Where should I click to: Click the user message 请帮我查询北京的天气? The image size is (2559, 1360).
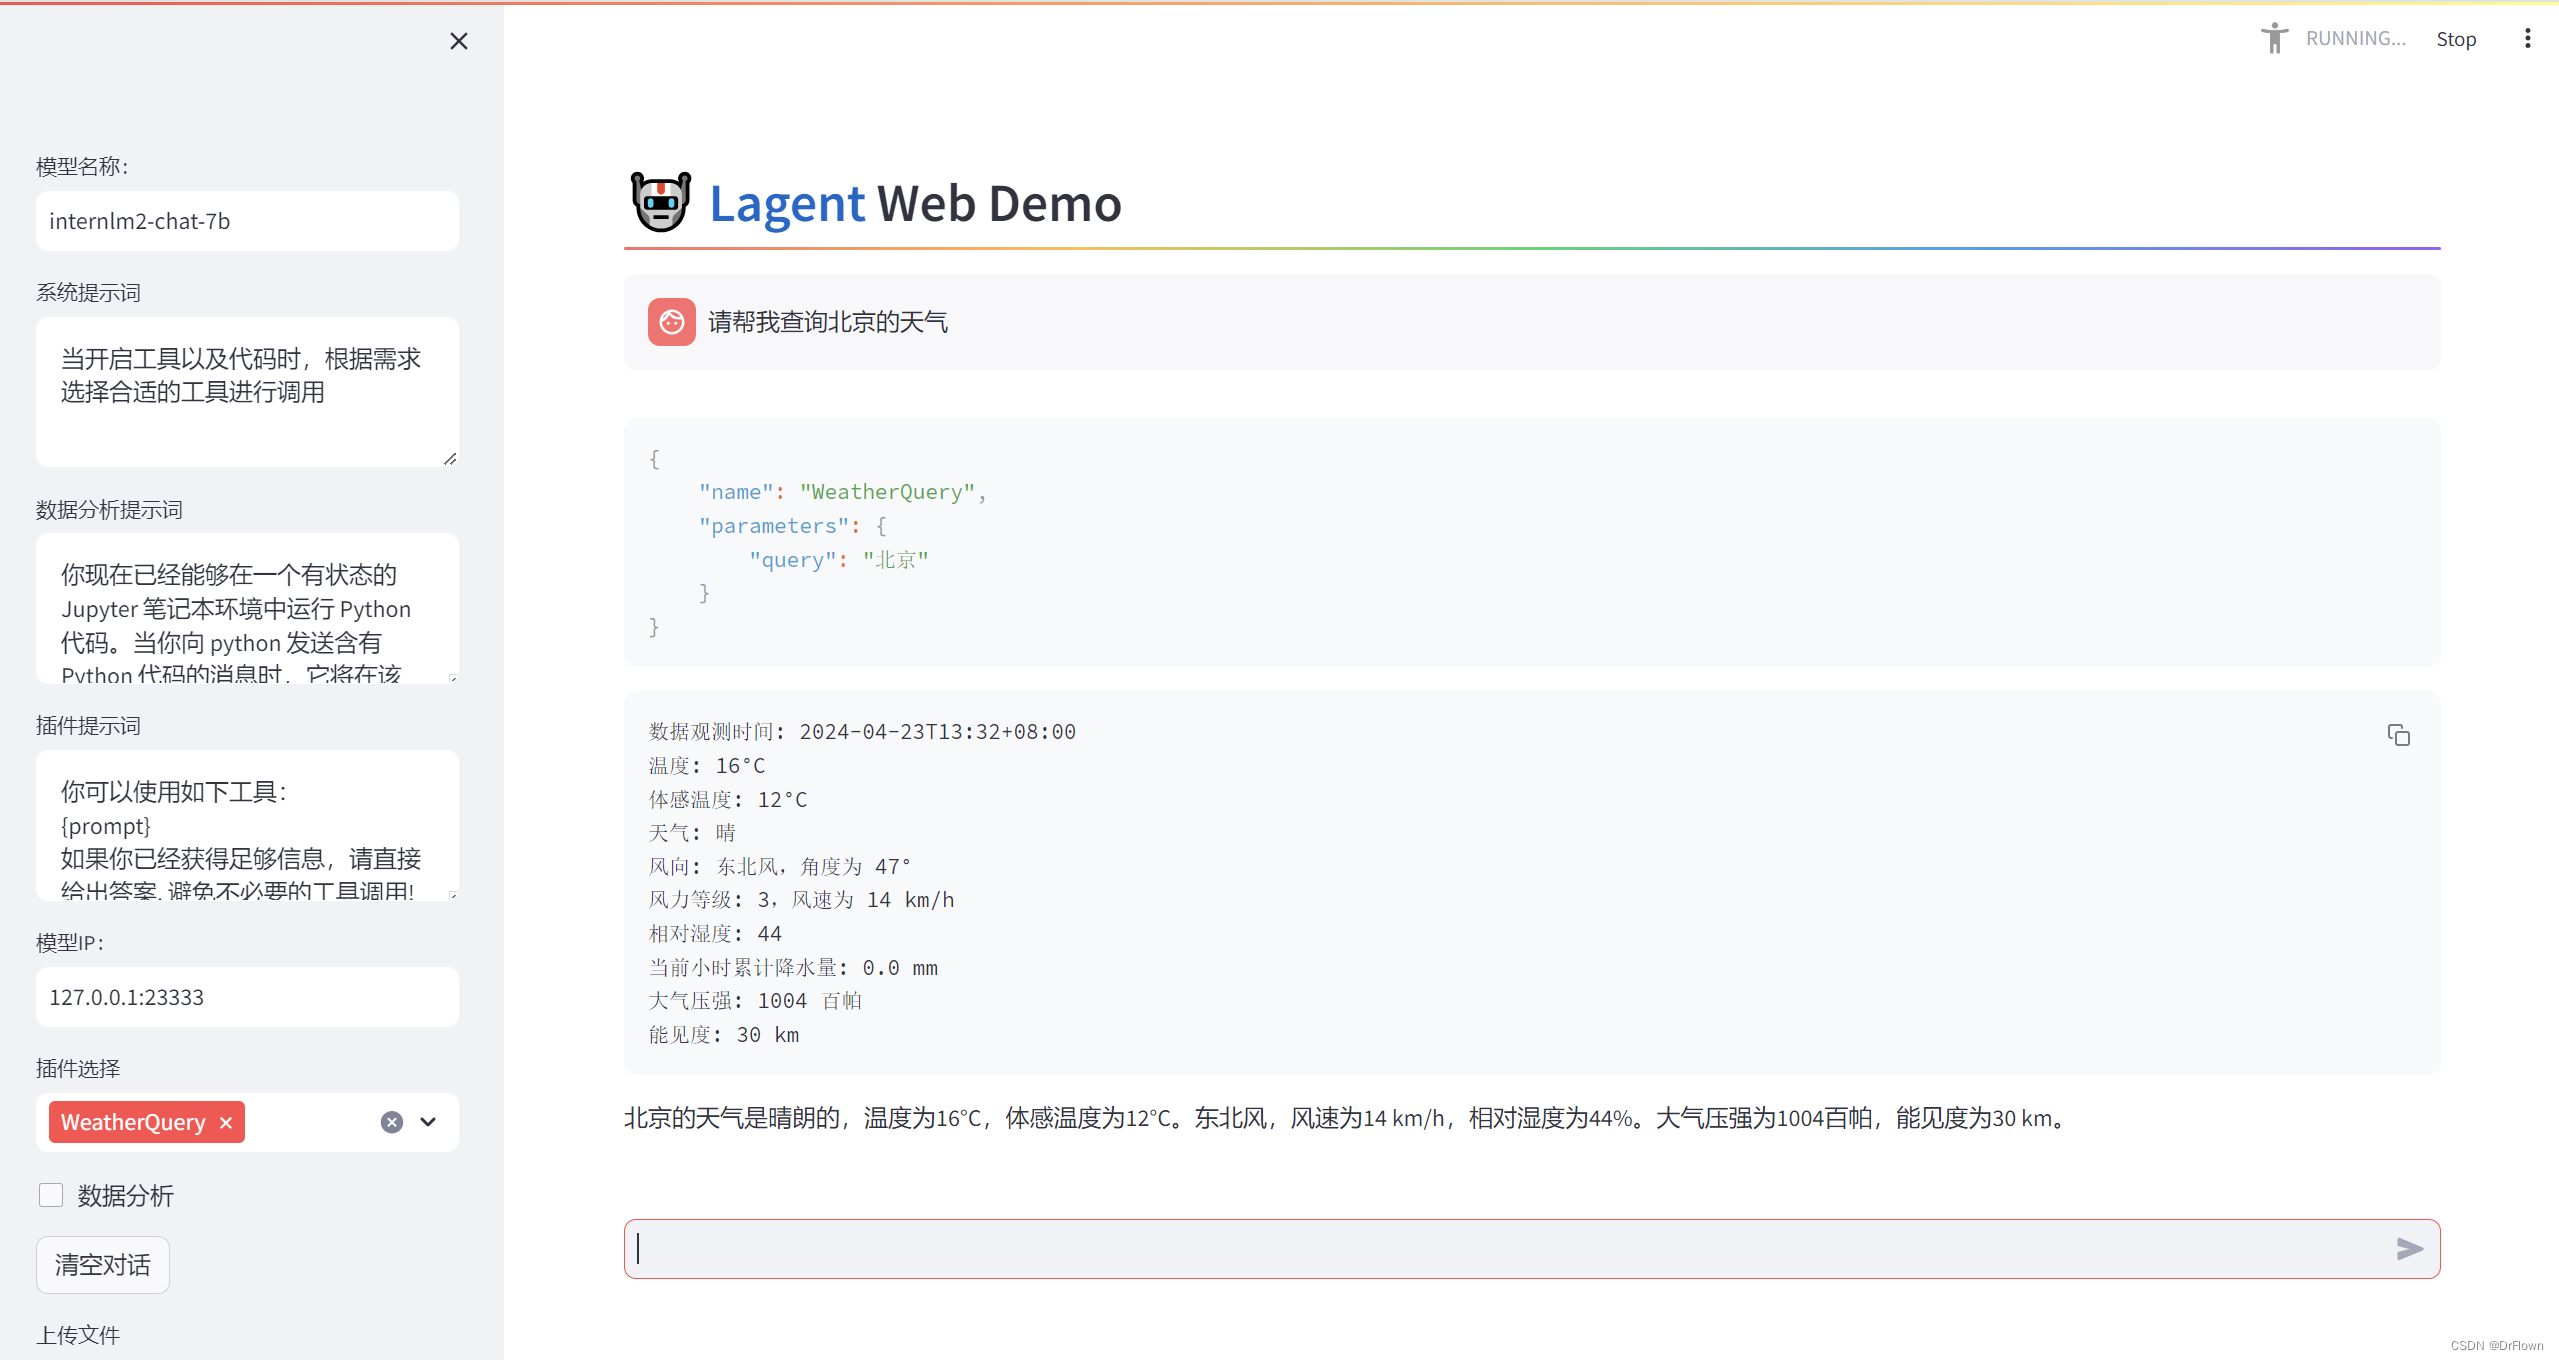[x=828, y=322]
